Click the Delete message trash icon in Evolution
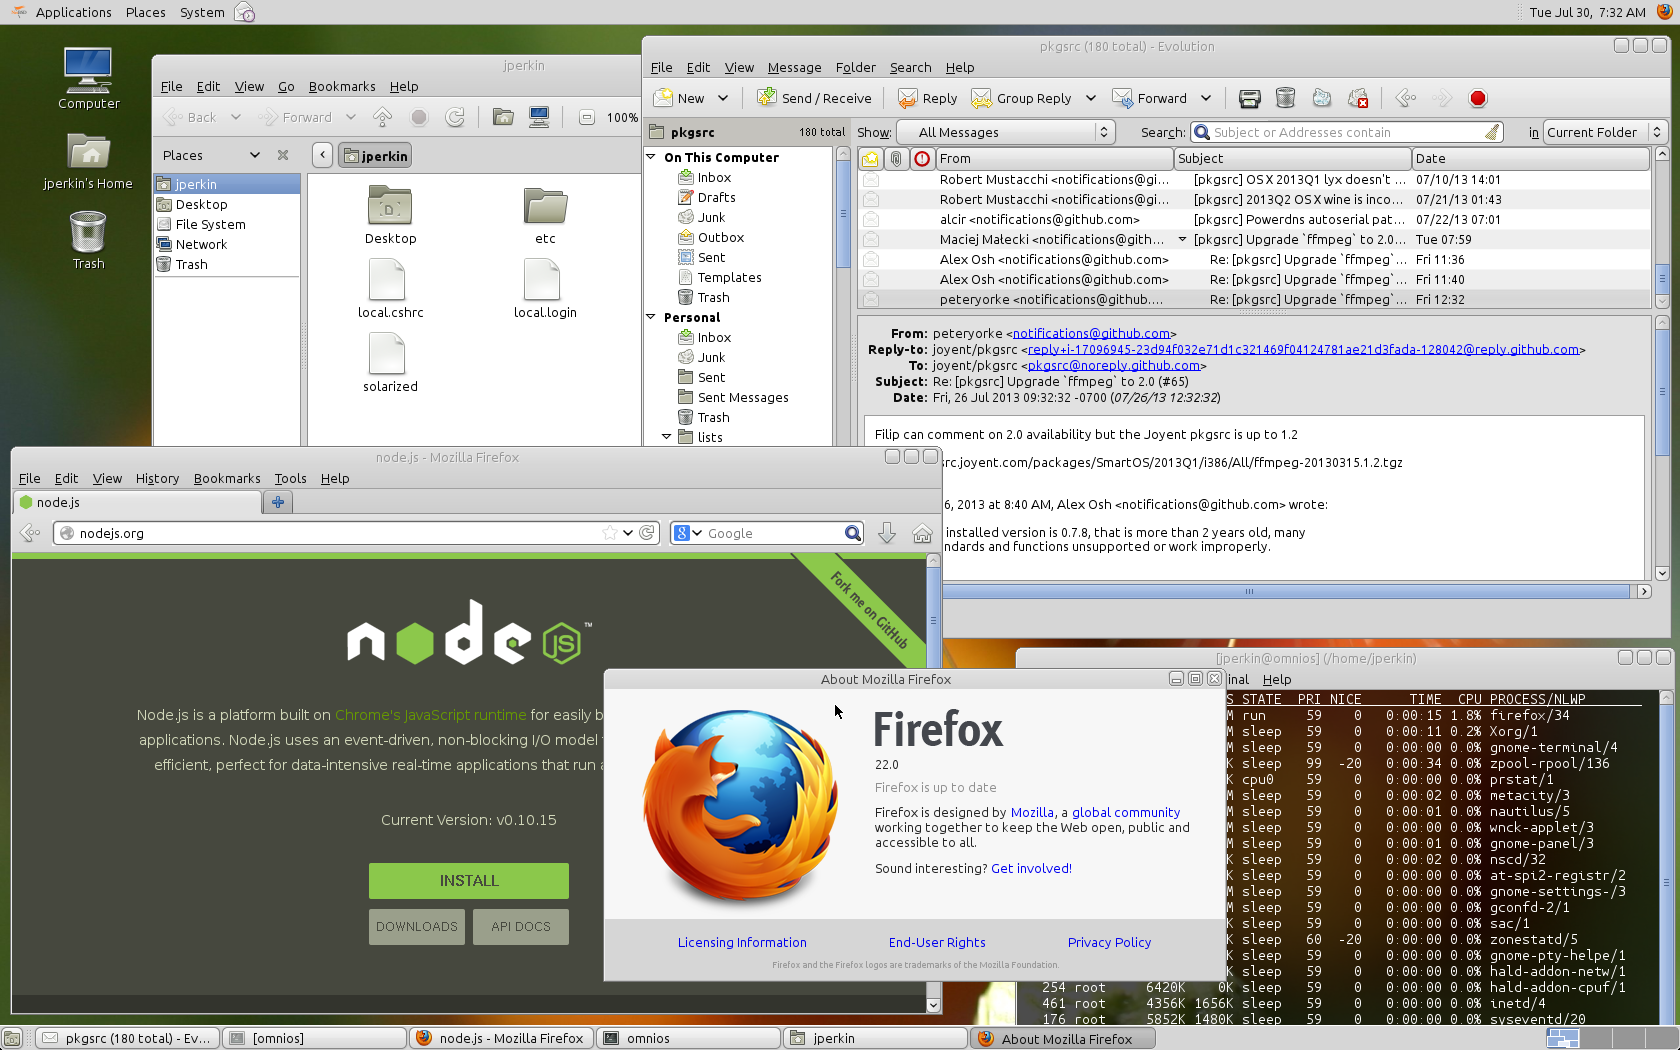1680x1050 pixels. (x=1285, y=98)
